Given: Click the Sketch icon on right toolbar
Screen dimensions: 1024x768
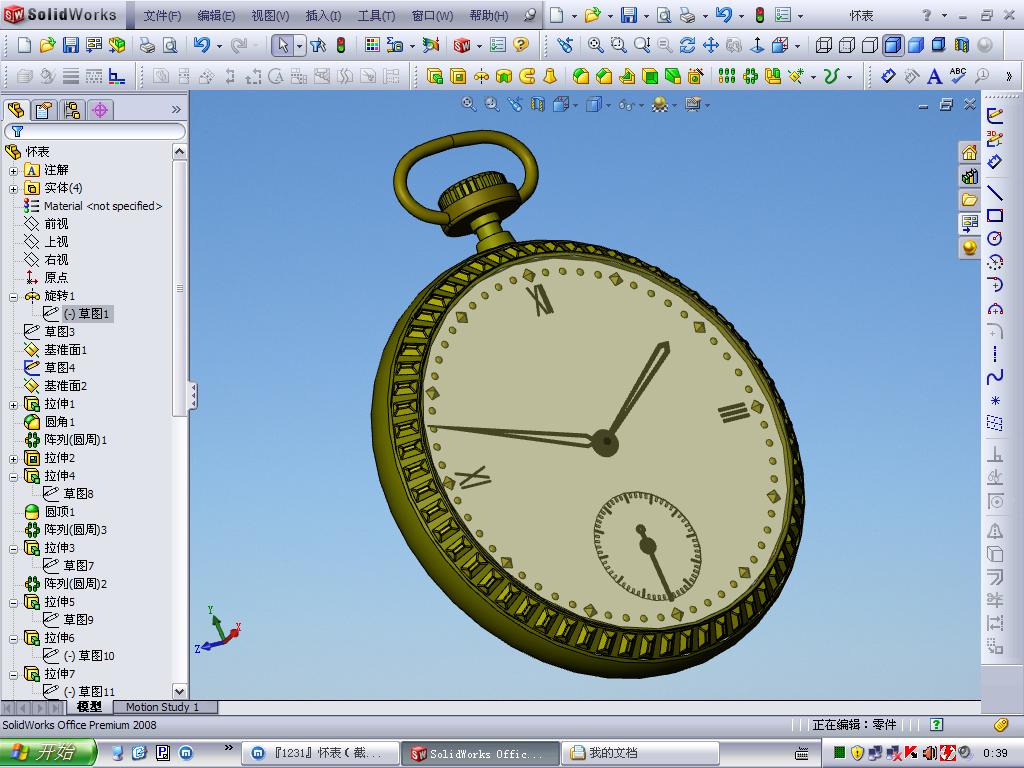Looking at the screenshot, I should (995, 116).
